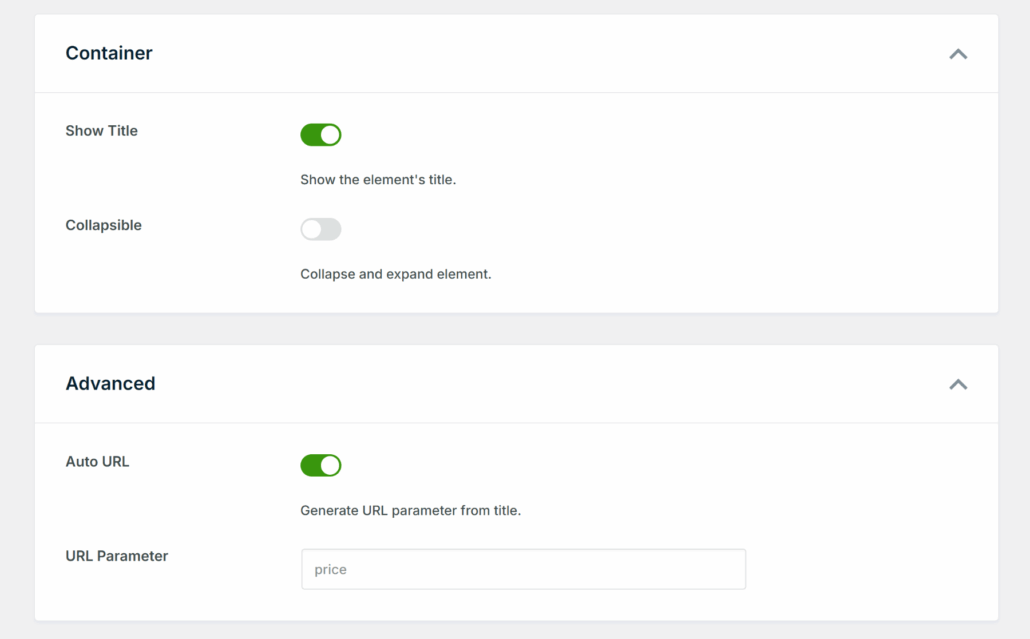Click the Show Title toggle's circular knob

click(x=329, y=134)
